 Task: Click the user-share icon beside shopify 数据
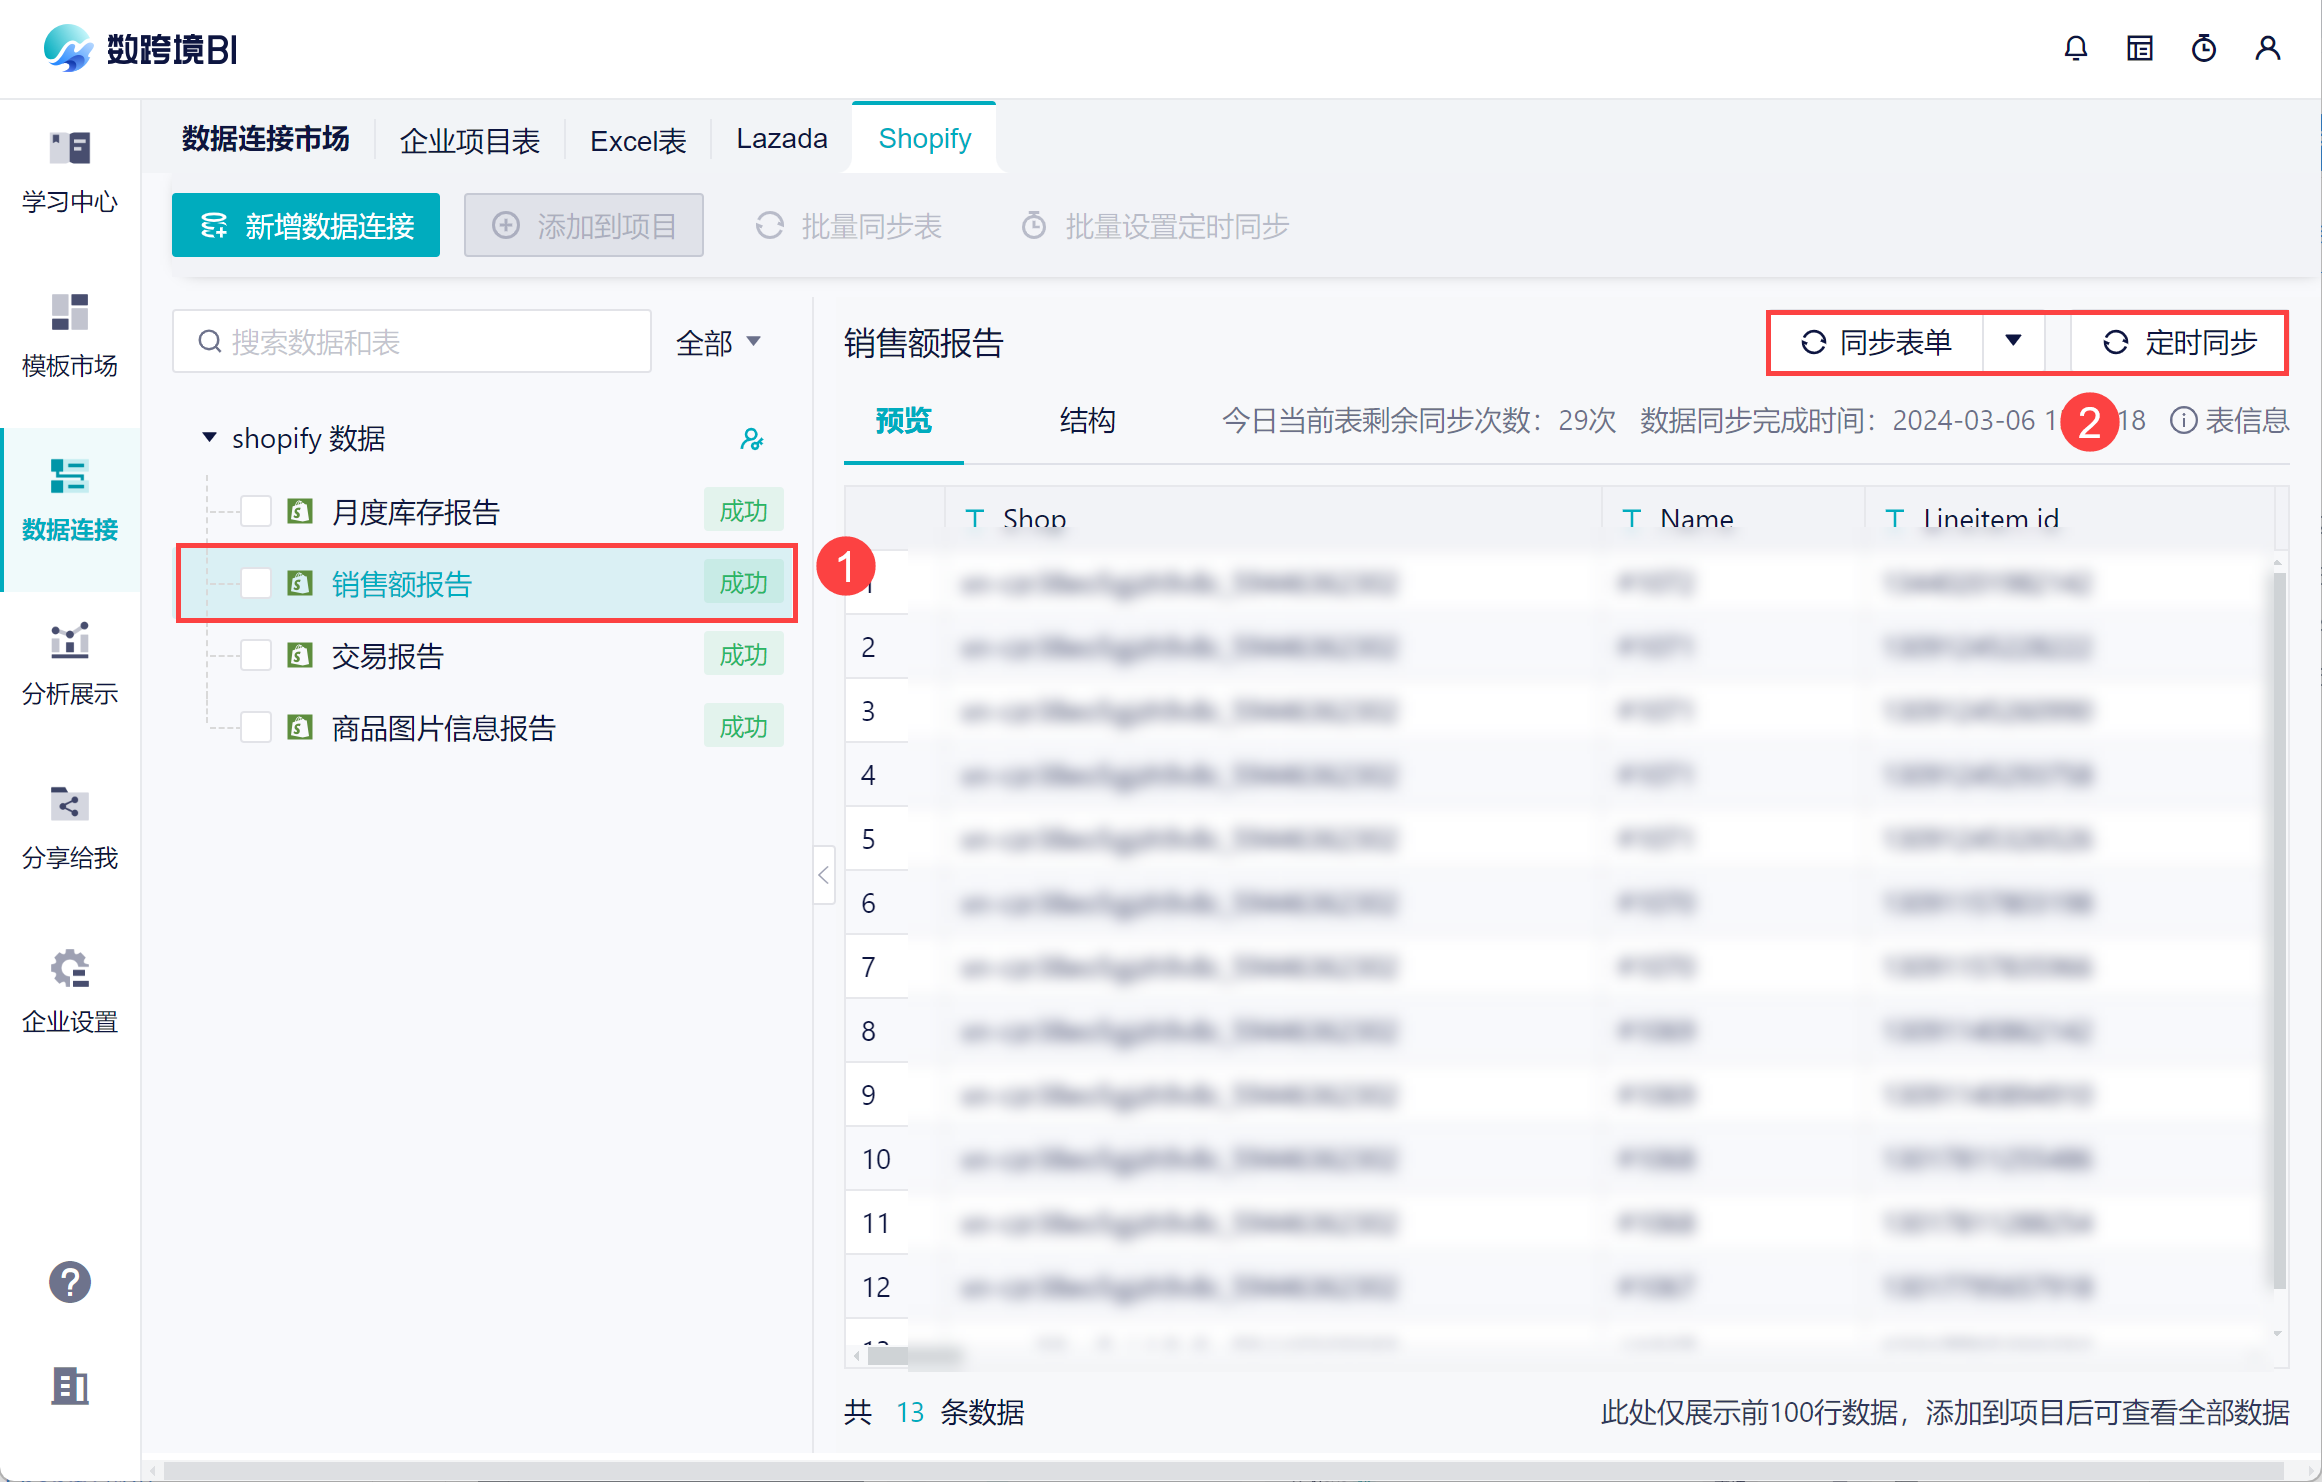751,439
